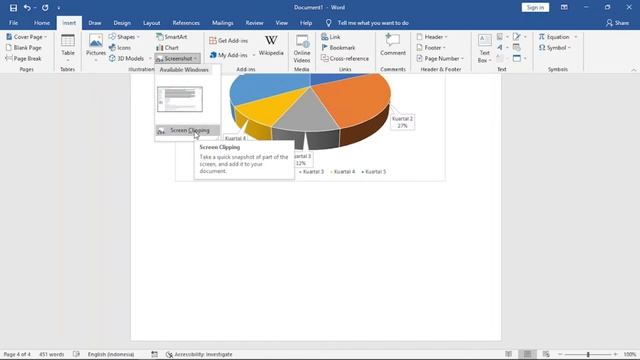
Task: Open the Help tab
Action: pyautogui.click(x=306, y=23)
